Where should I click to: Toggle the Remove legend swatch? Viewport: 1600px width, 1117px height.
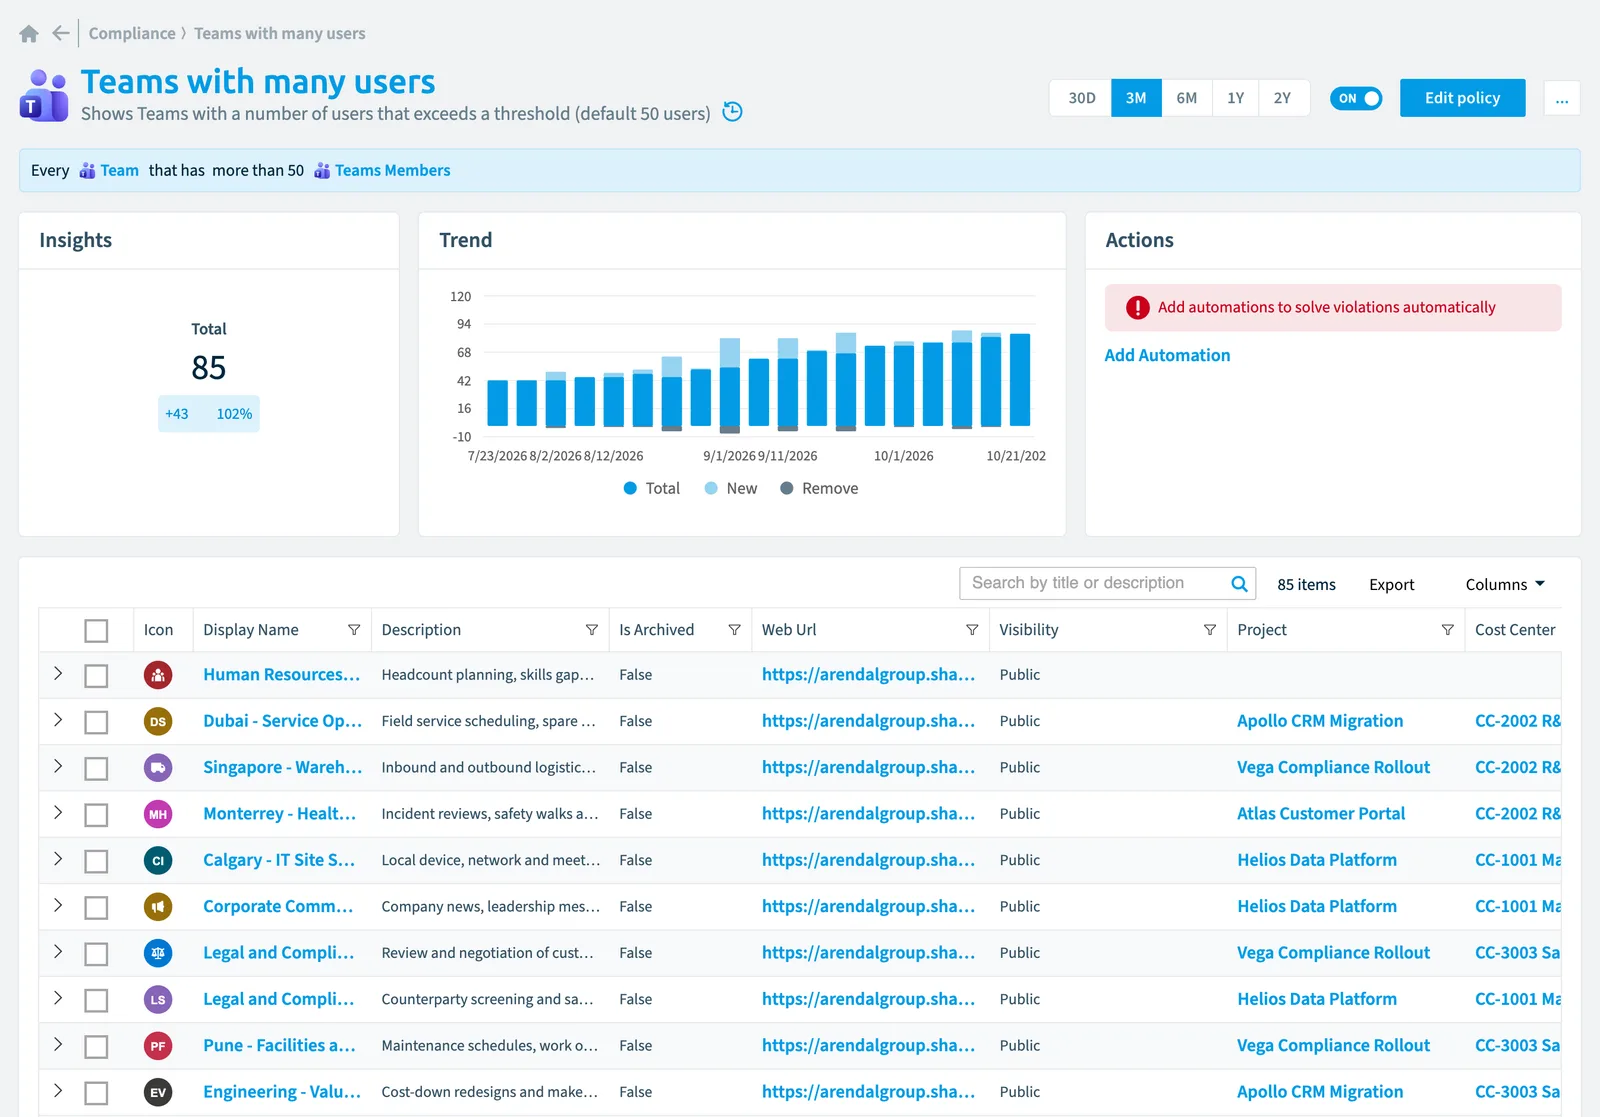[x=787, y=488]
